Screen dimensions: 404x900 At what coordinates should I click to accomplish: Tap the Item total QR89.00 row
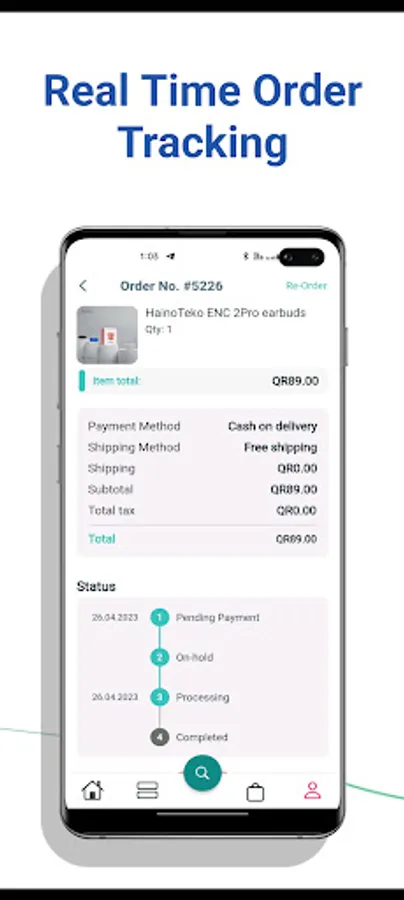(x=203, y=381)
